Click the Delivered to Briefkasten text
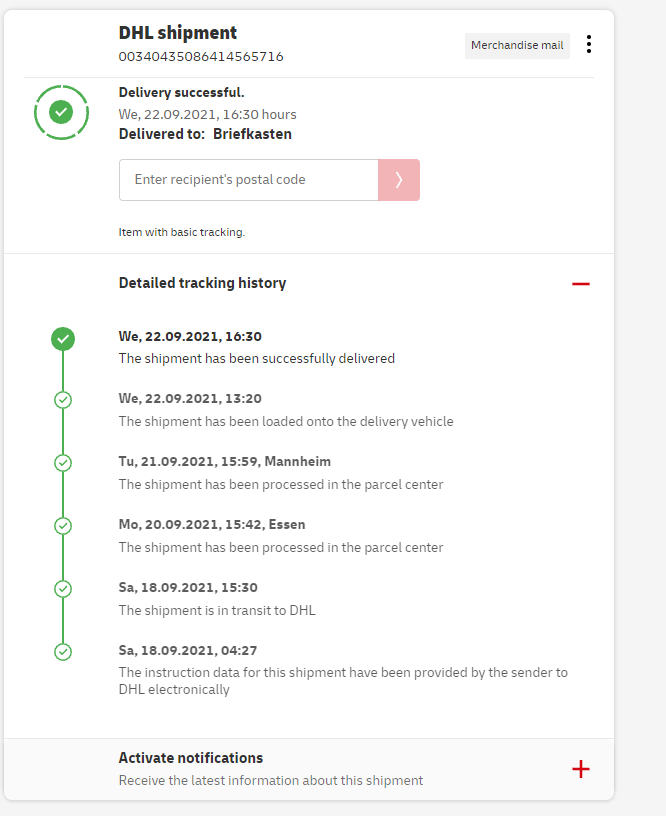 click(x=205, y=134)
